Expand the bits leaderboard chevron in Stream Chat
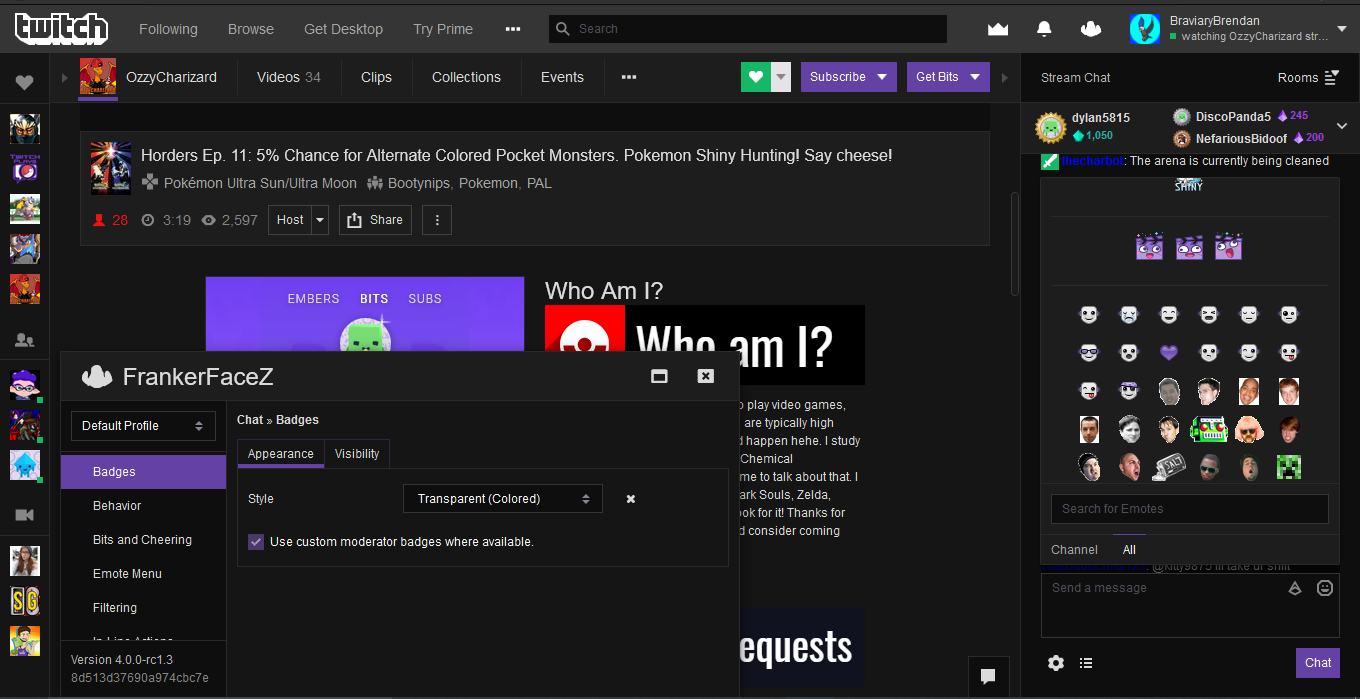The image size is (1360, 699). [1342, 127]
